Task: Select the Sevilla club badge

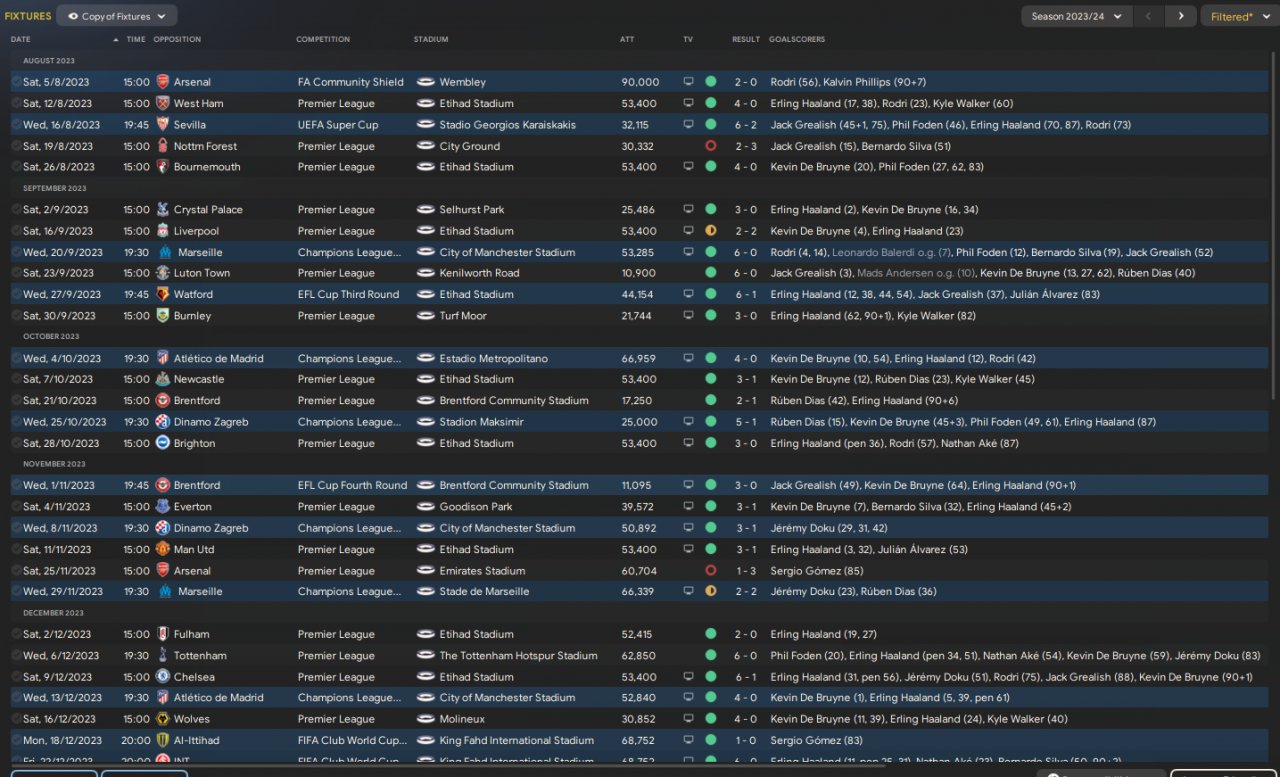Action: pyautogui.click(x=163, y=125)
